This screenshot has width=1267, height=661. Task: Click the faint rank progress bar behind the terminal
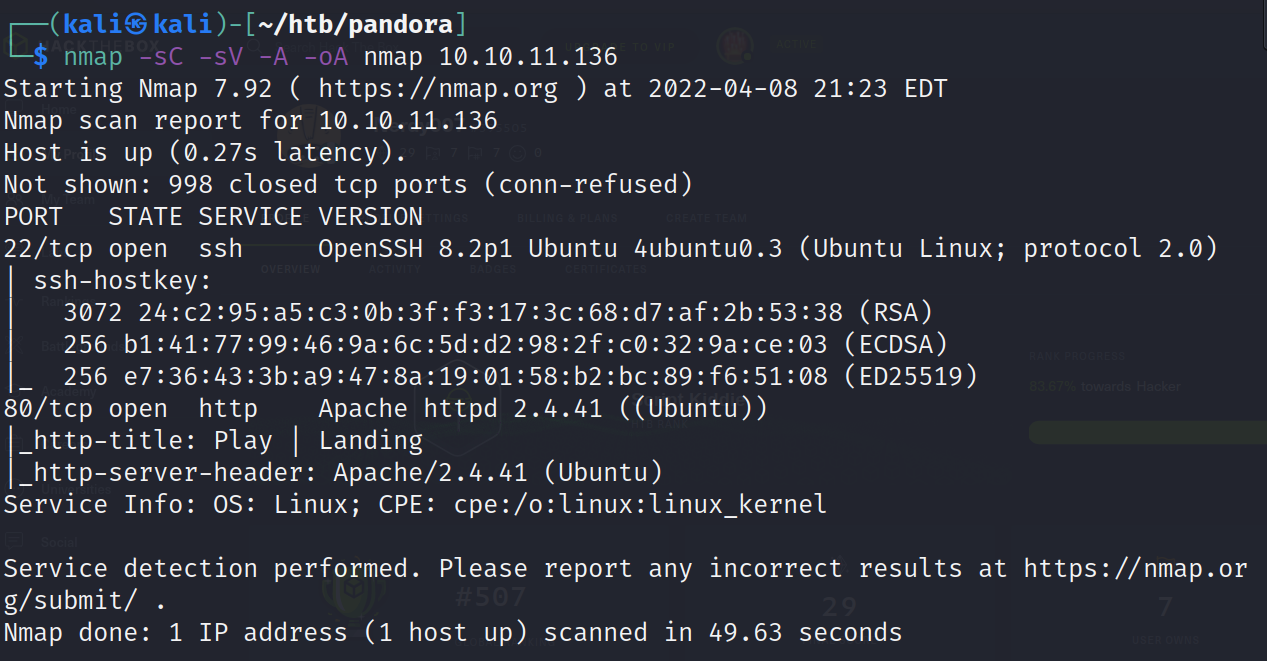(x=1147, y=432)
